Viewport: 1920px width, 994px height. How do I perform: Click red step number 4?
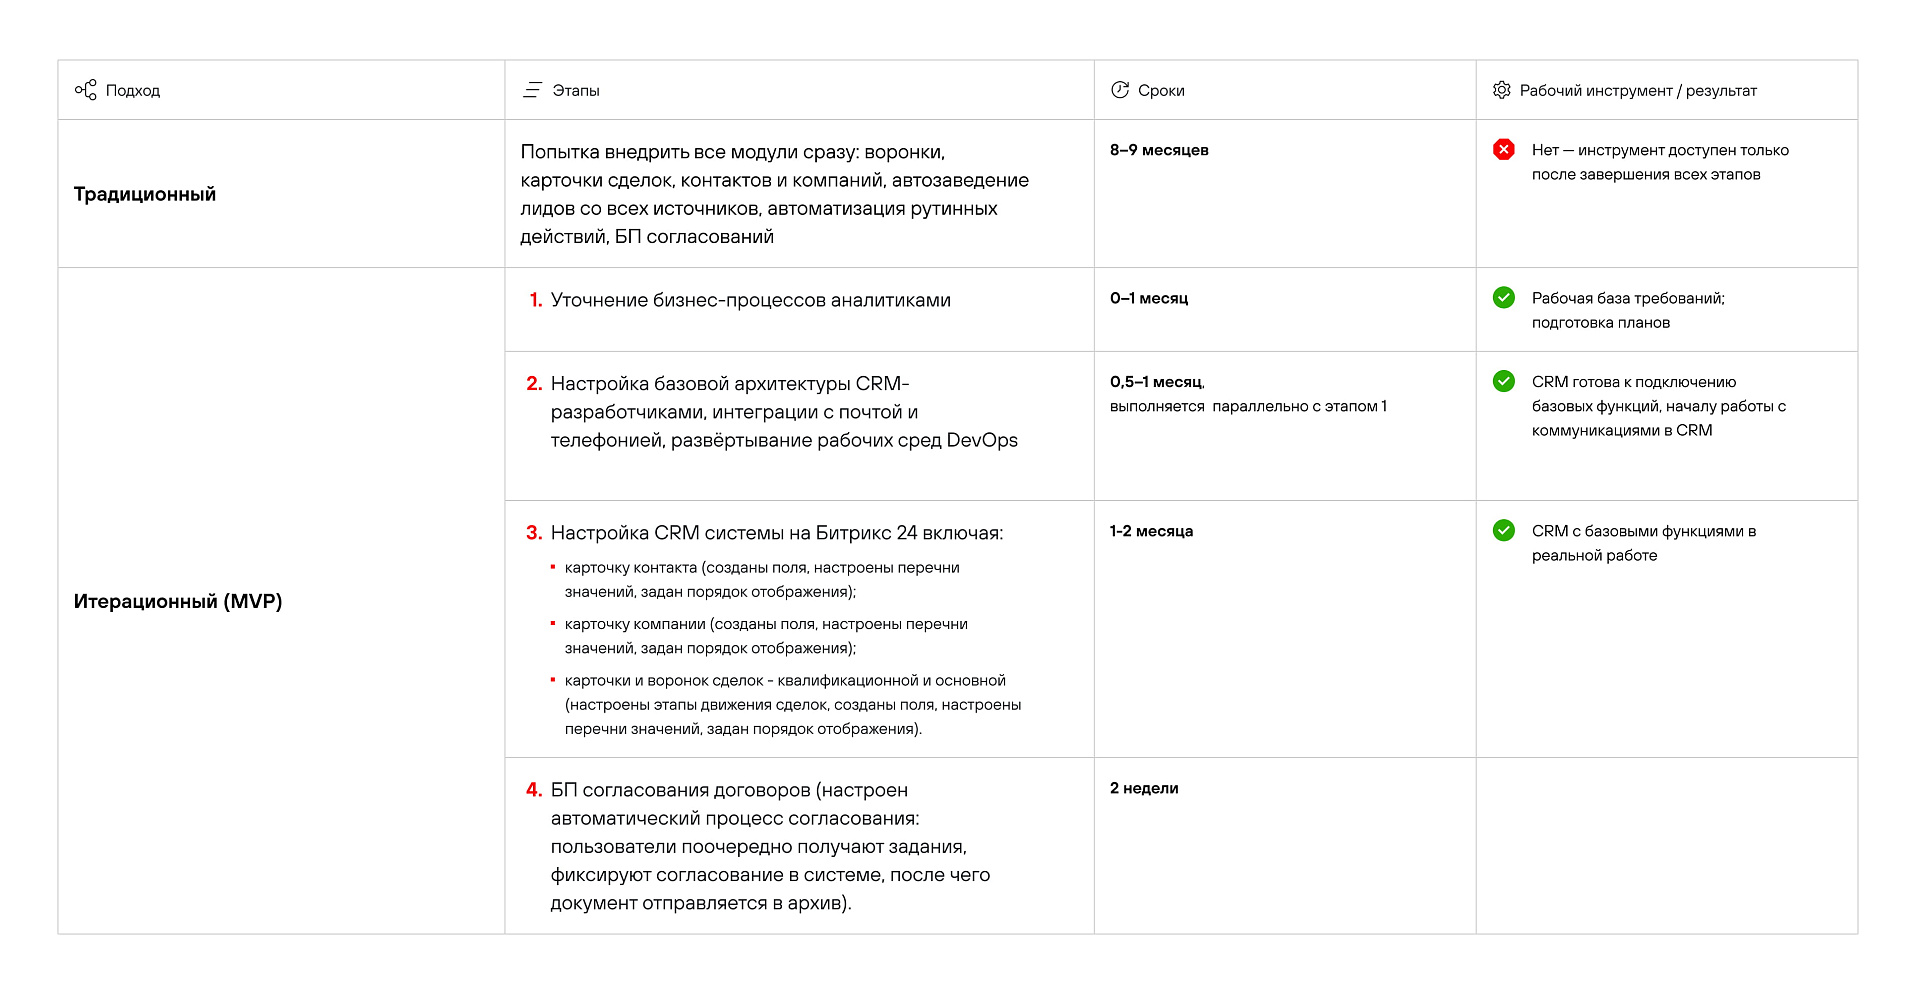534,790
